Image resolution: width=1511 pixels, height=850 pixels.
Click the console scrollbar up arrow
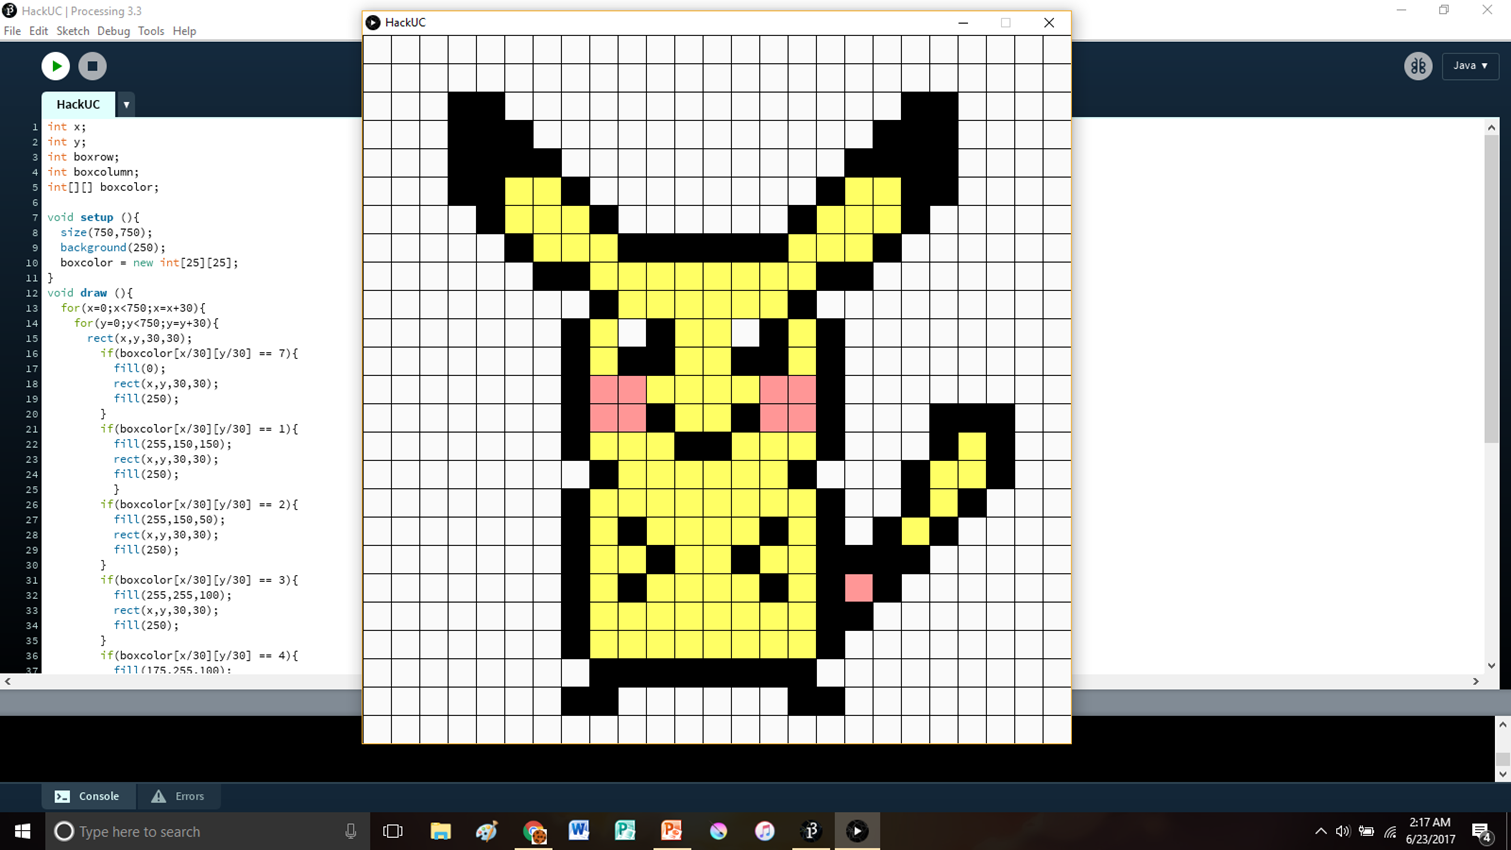tap(1502, 724)
